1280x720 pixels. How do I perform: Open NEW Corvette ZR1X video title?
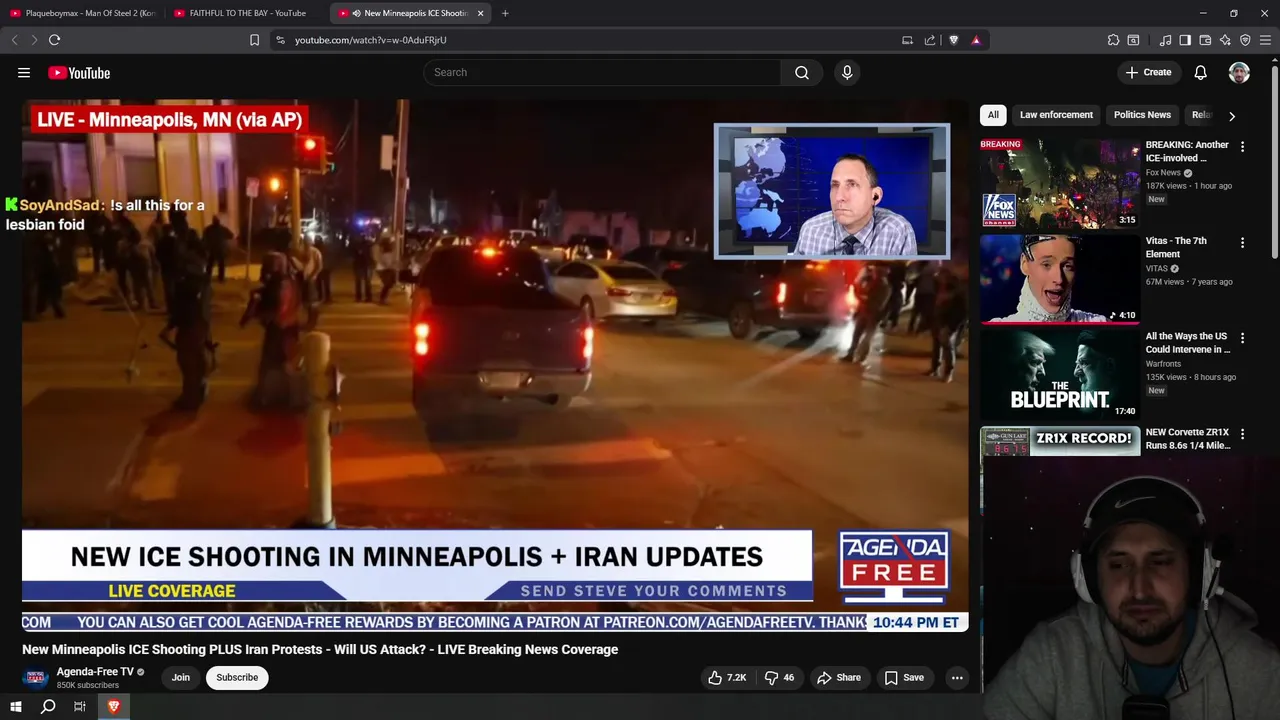click(x=1187, y=439)
